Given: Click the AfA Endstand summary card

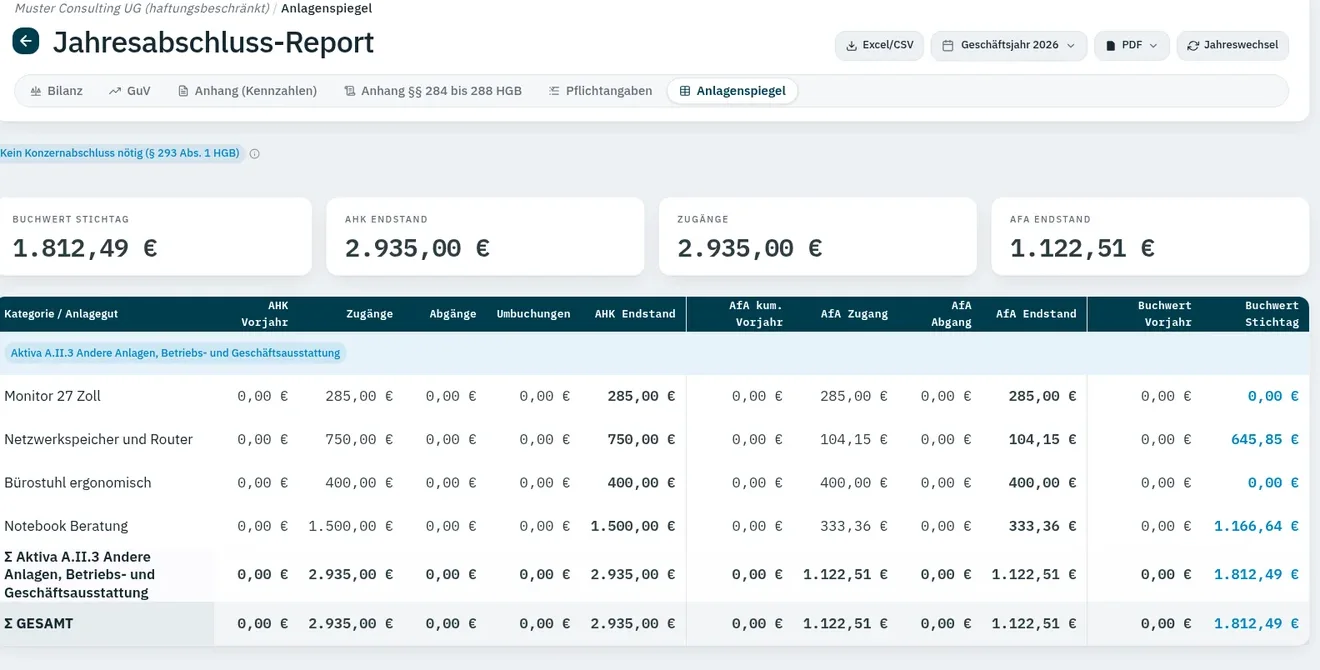Looking at the screenshot, I should [x=1150, y=236].
